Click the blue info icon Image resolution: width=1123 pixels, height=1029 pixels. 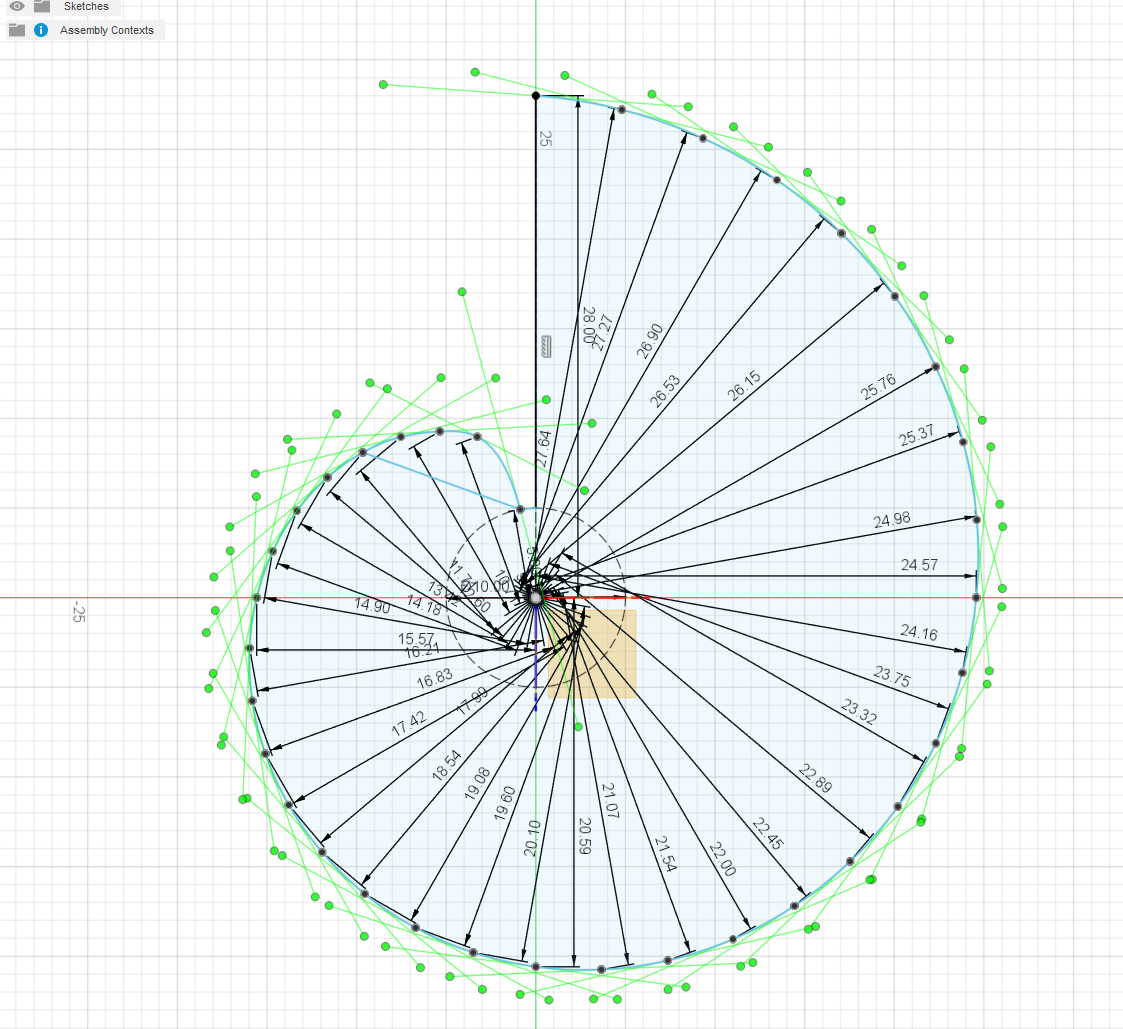[41, 30]
